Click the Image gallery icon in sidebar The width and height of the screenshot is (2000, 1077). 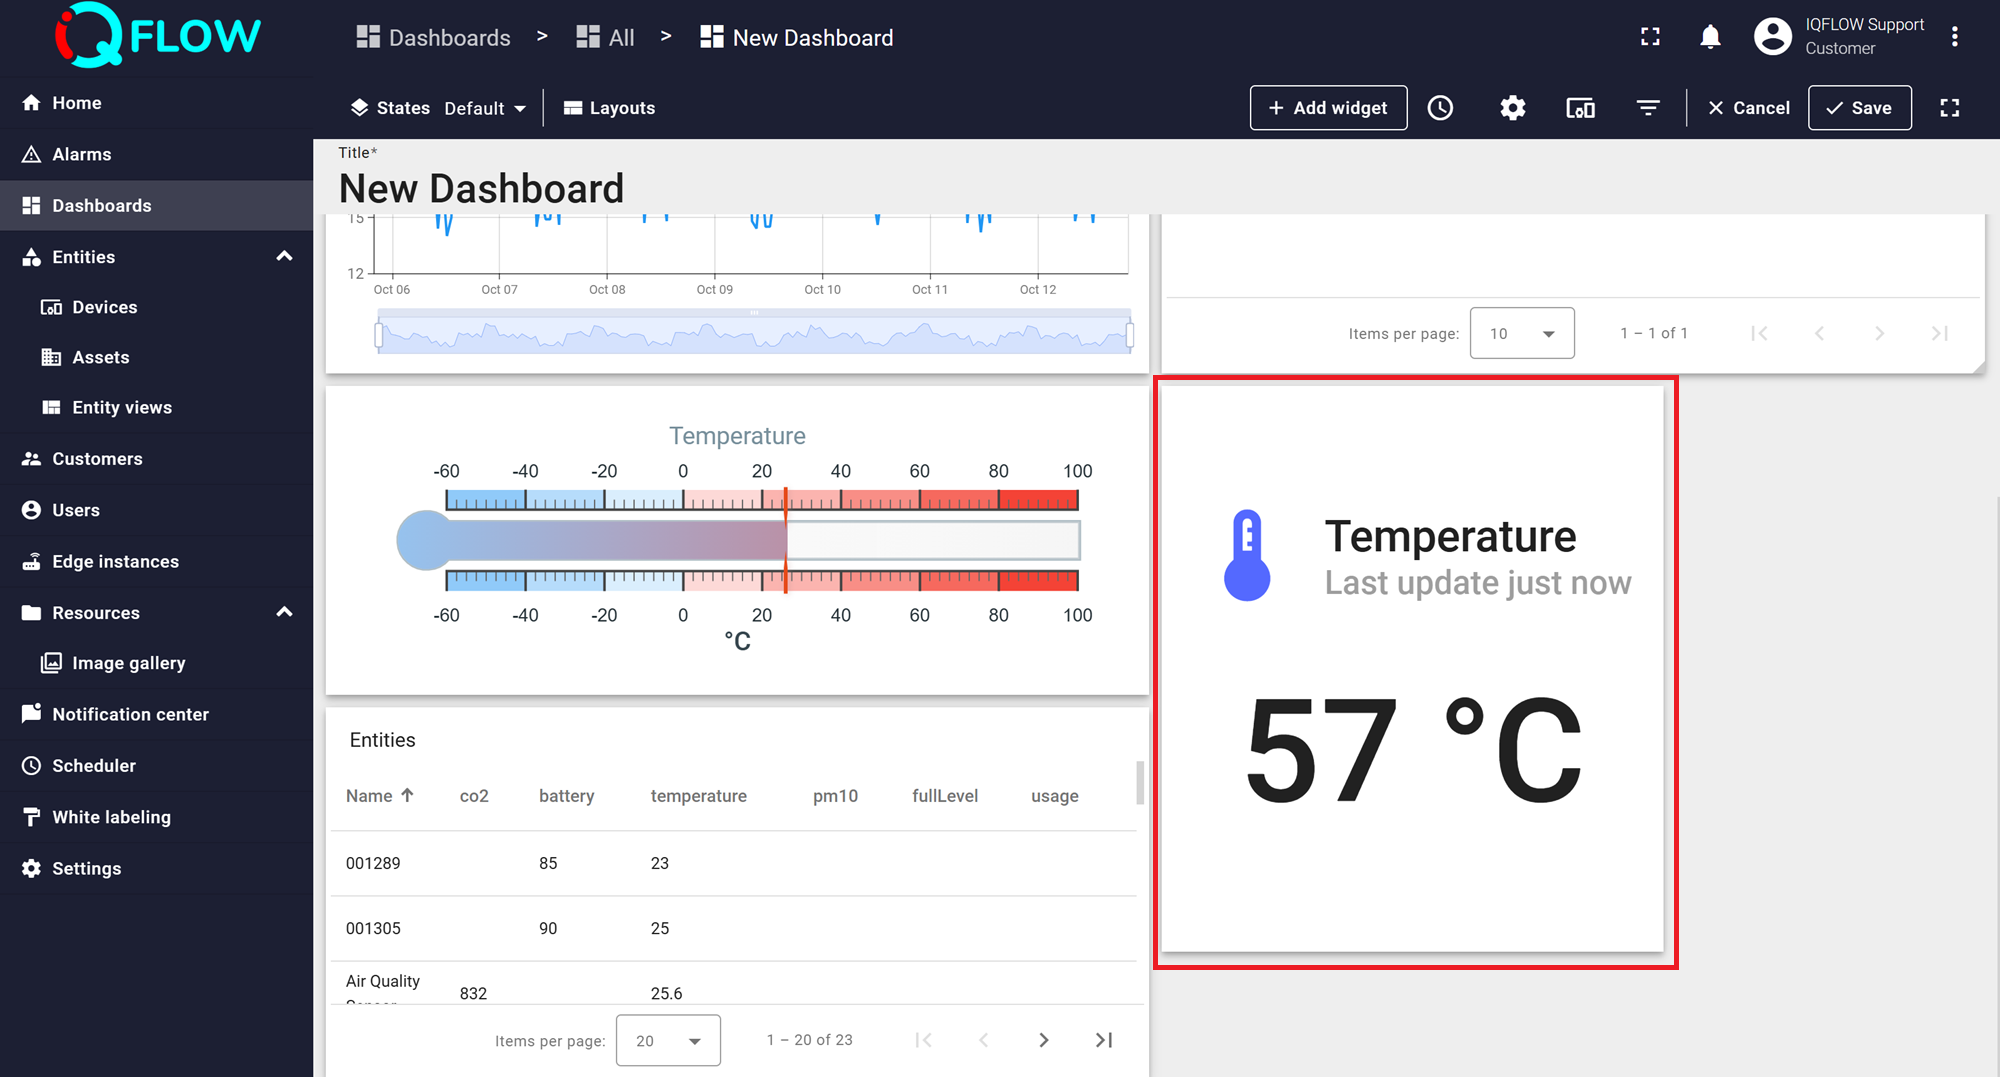[50, 662]
